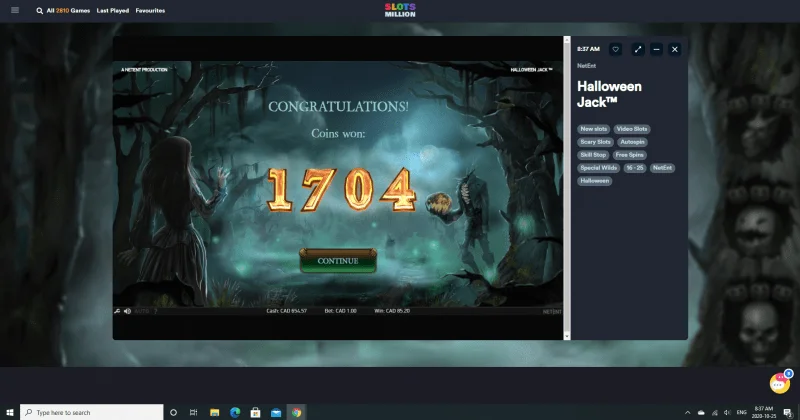Select the Free Spins tag
Image resolution: width=800 pixels, height=420 pixels.
tap(630, 155)
